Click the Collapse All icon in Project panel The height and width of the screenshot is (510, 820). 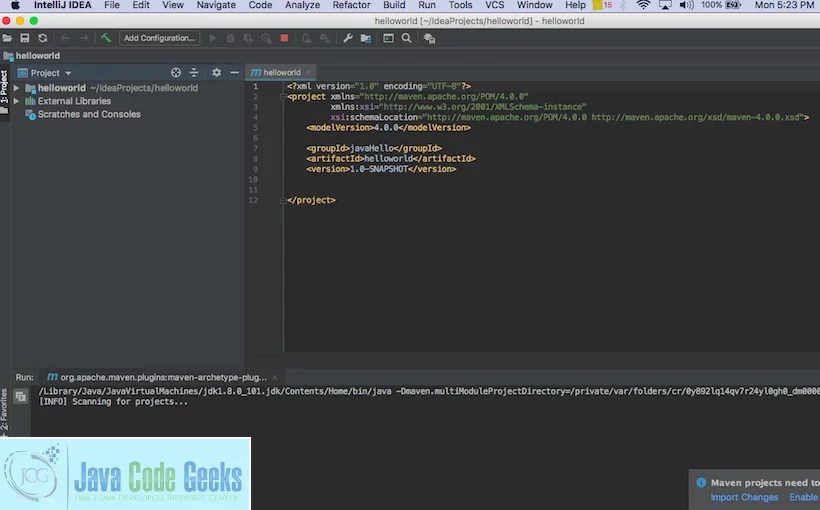[x=194, y=73]
